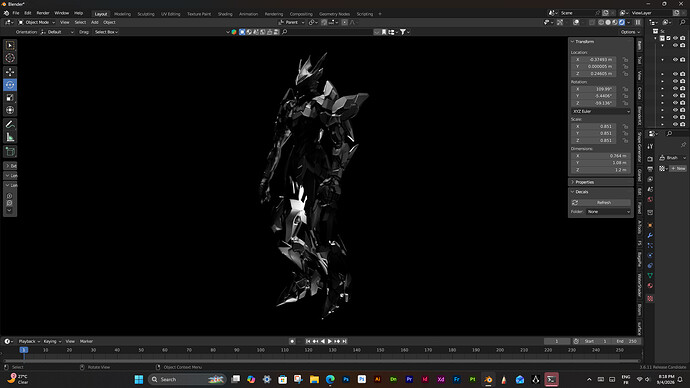Click the search magnifier icon in header
The height and width of the screenshot is (388, 690).
[x=285, y=32]
